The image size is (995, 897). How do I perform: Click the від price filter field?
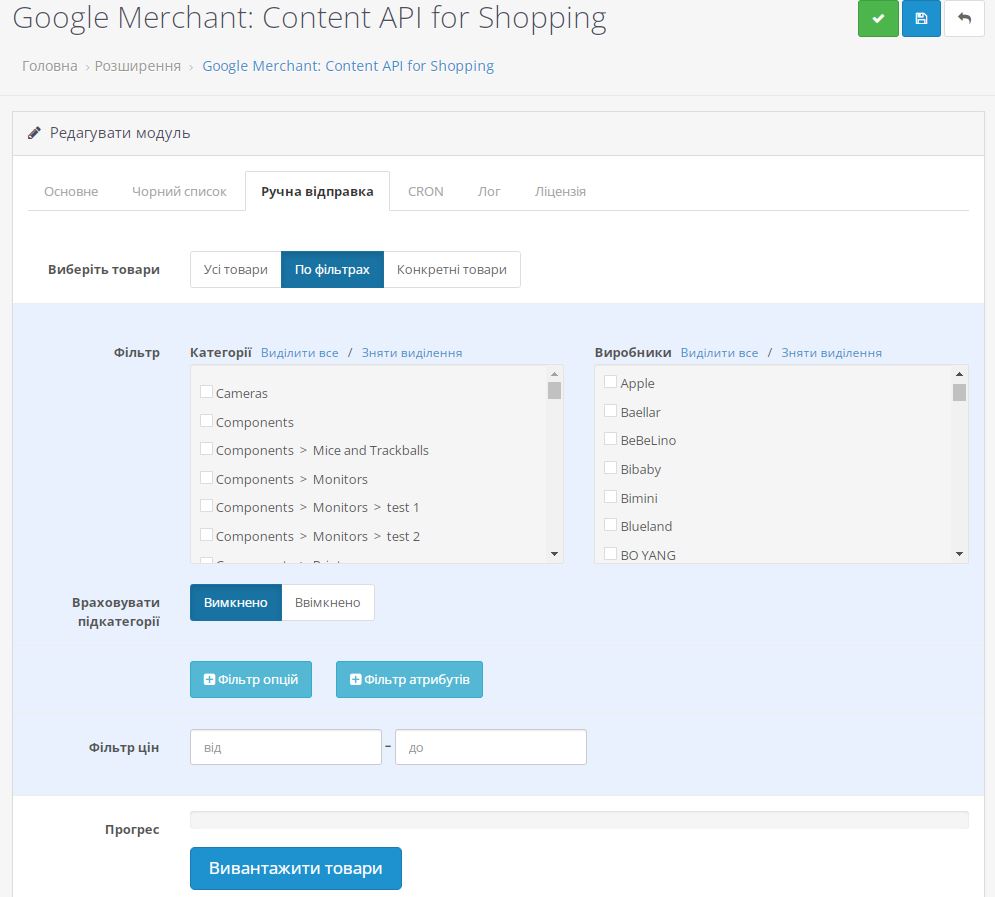click(x=285, y=746)
